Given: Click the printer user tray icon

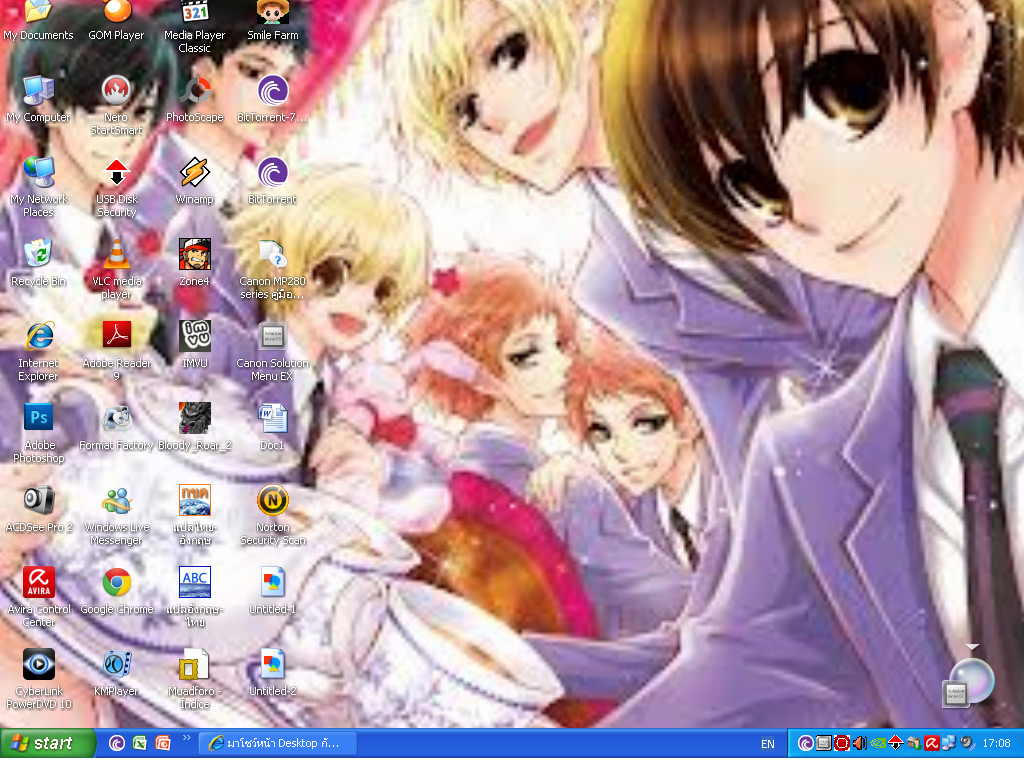Looking at the screenshot, I should tap(914, 743).
